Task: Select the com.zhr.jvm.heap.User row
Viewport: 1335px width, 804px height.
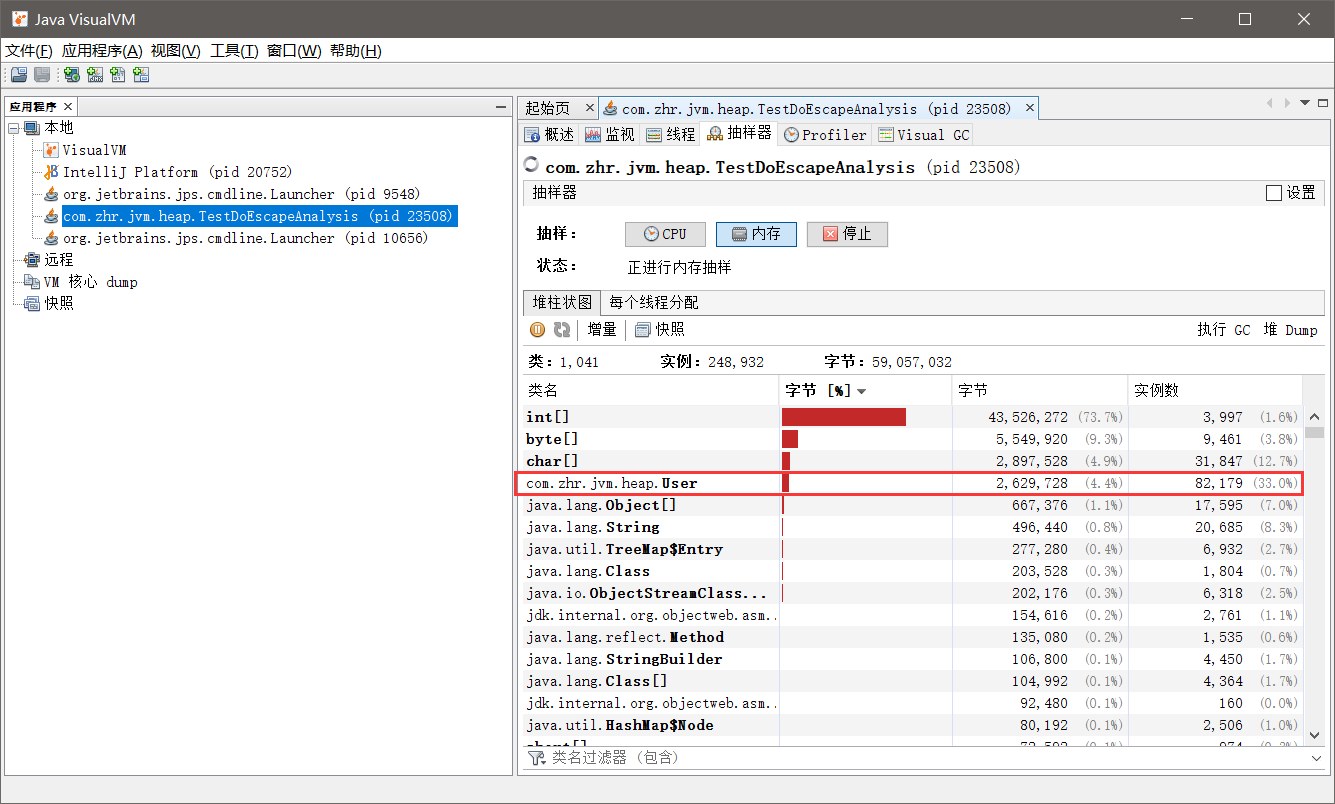Action: [x=912, y=483]
